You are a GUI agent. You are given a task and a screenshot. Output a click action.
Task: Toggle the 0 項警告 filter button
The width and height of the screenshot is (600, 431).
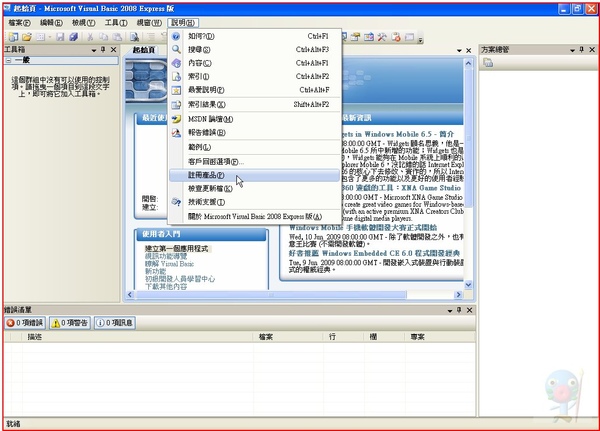point(70,323)
